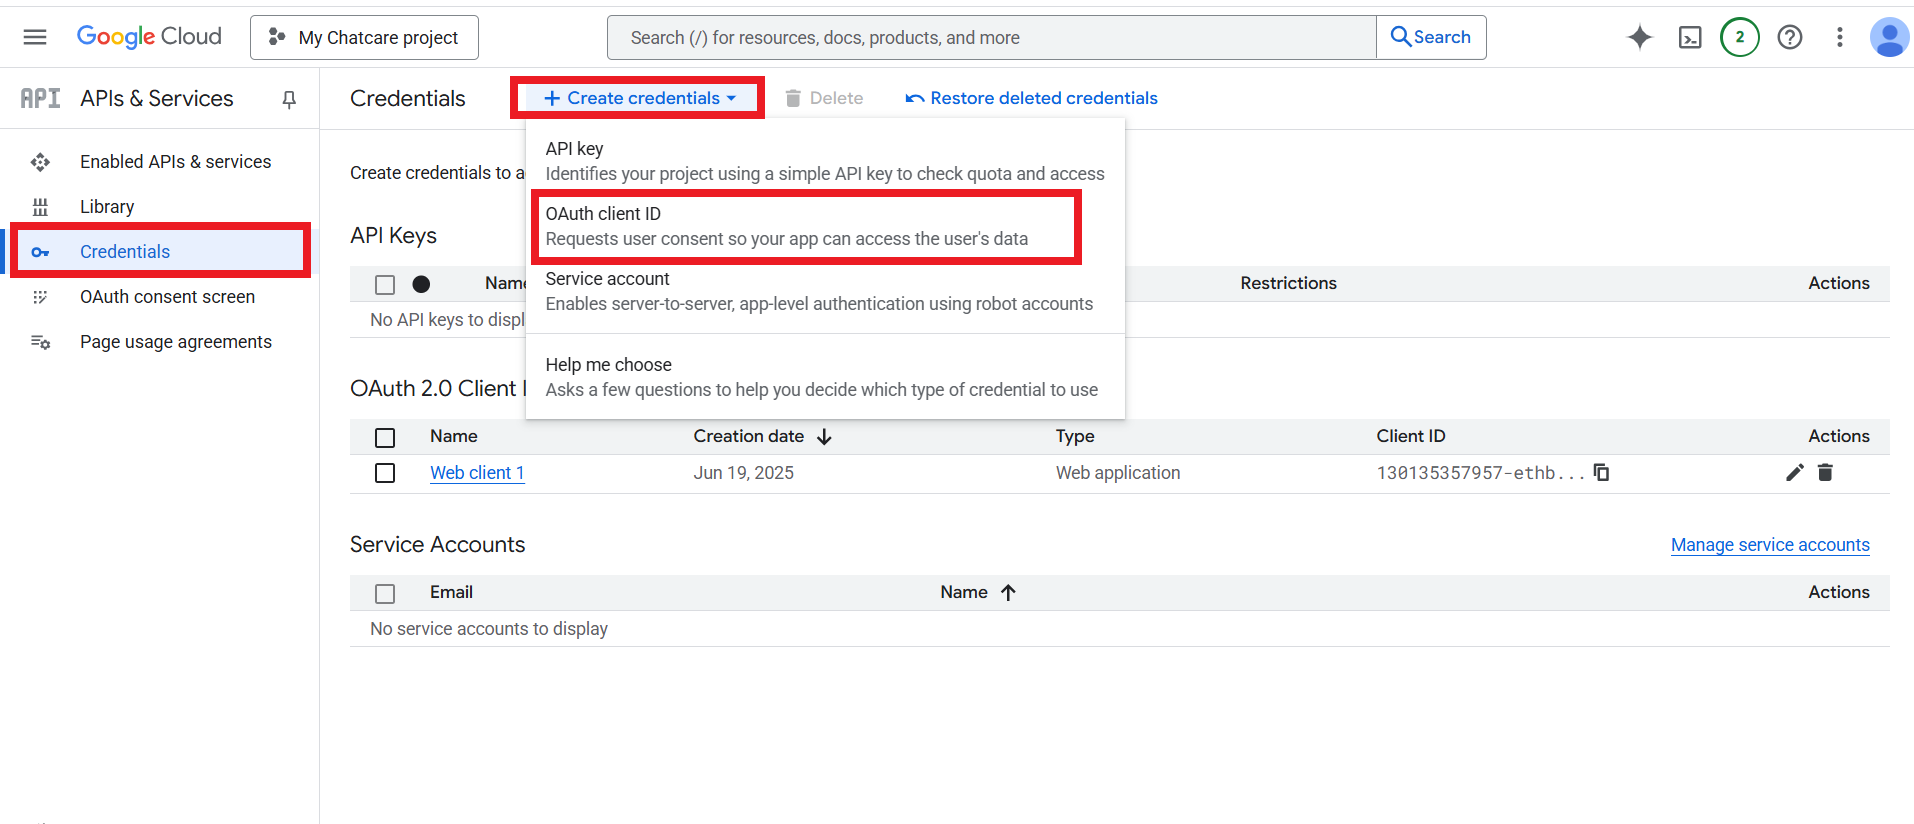Click the Library icon in the sidebar
This screenshot has height=824, width=1914.
(40, 207)
